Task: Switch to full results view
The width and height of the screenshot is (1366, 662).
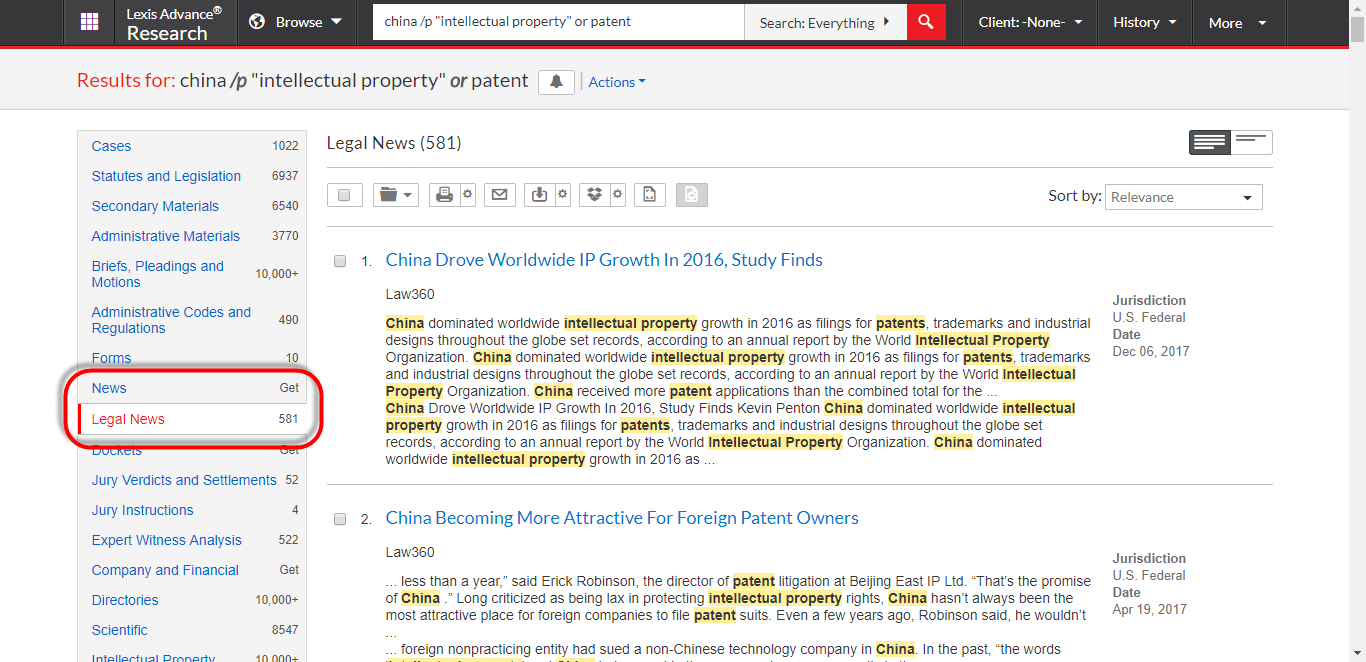Action: [x=1210, y=143]
